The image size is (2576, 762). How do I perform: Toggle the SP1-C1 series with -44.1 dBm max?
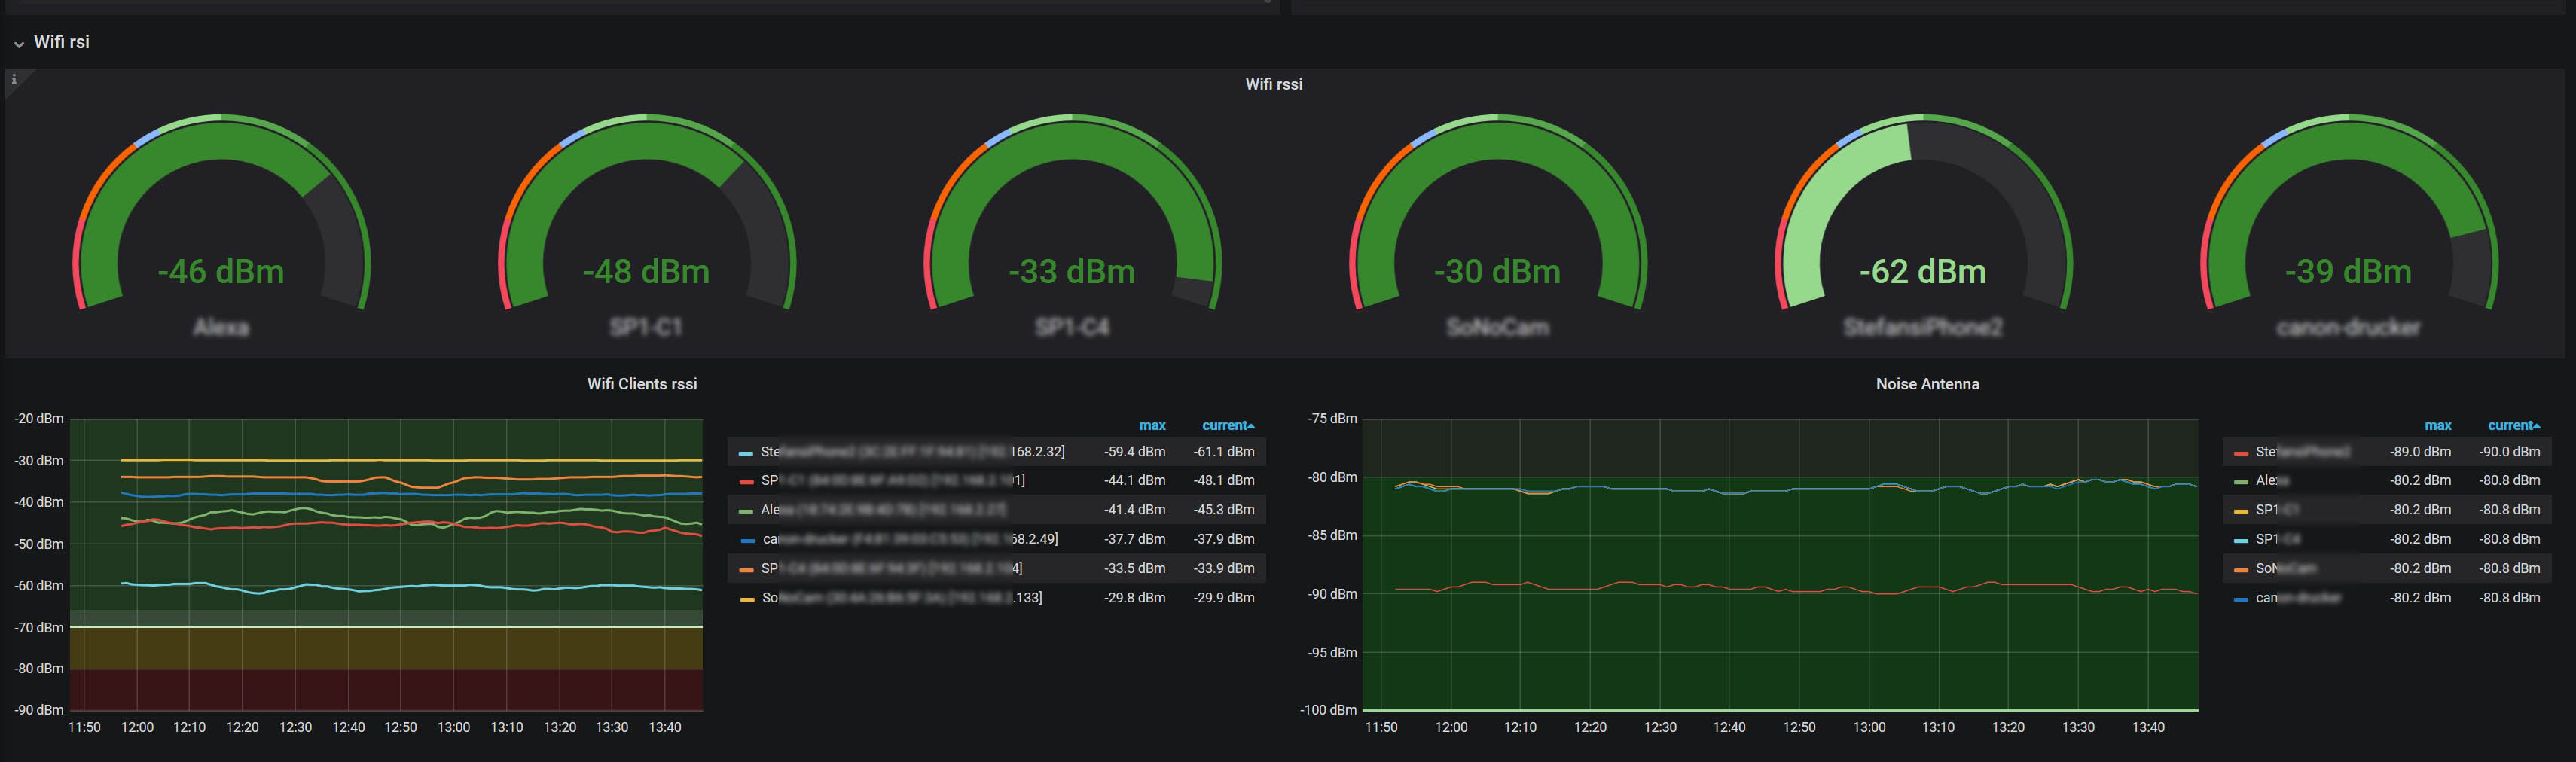click(892, 481)
